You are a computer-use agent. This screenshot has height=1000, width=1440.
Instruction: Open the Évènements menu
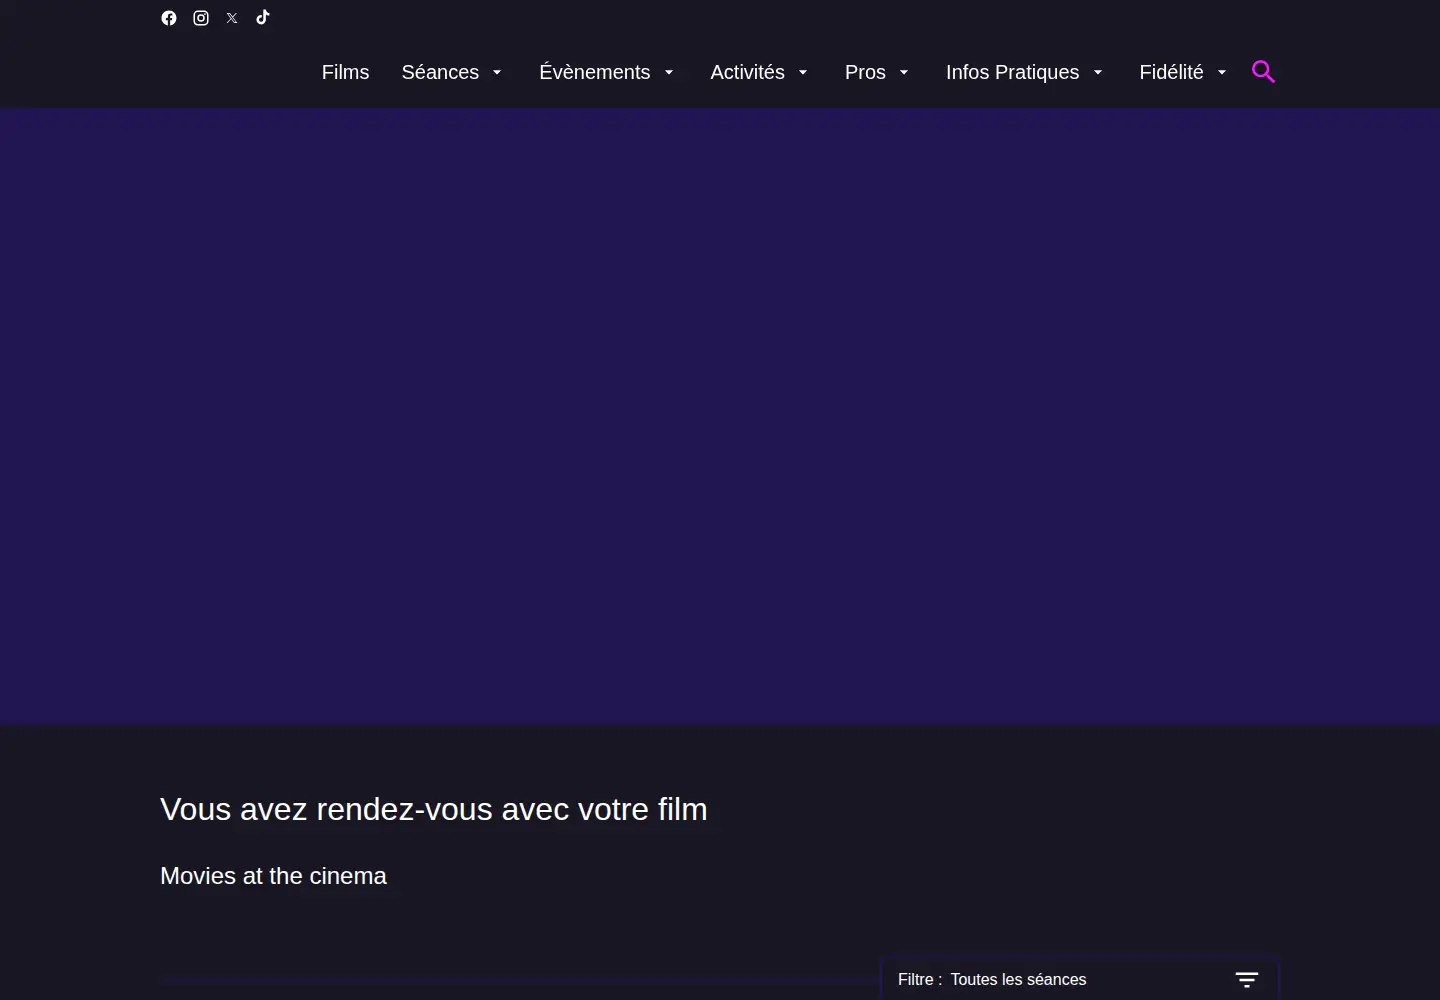(x=595, y=72)
